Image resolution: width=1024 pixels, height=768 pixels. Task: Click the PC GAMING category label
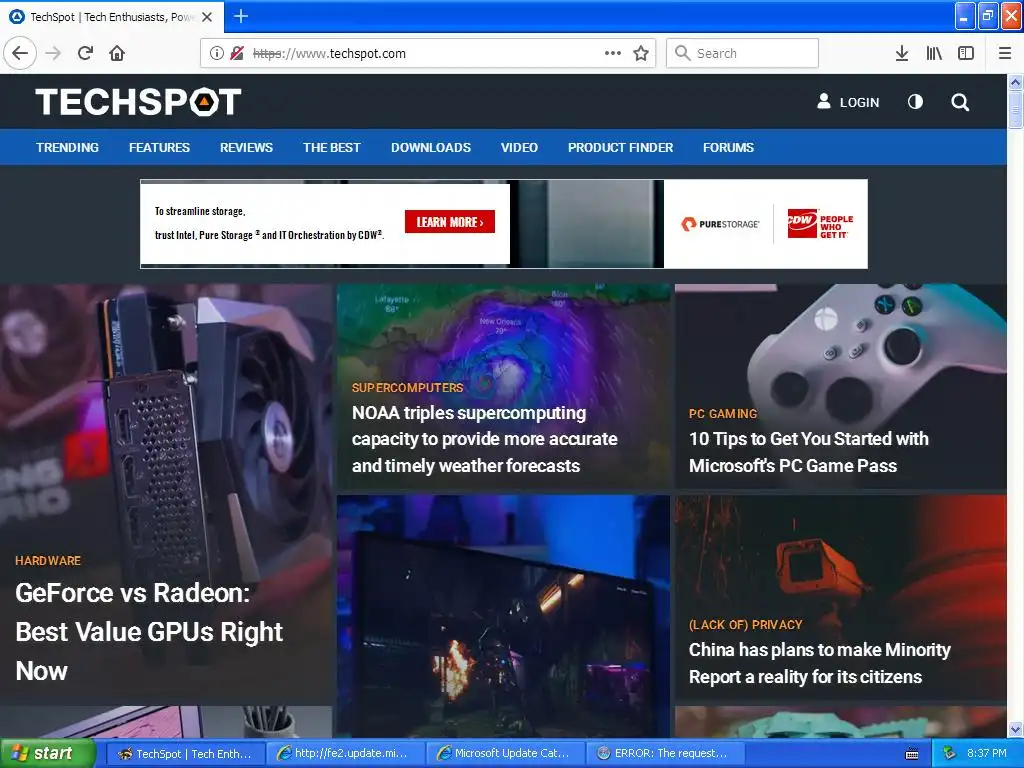[723, 413]
